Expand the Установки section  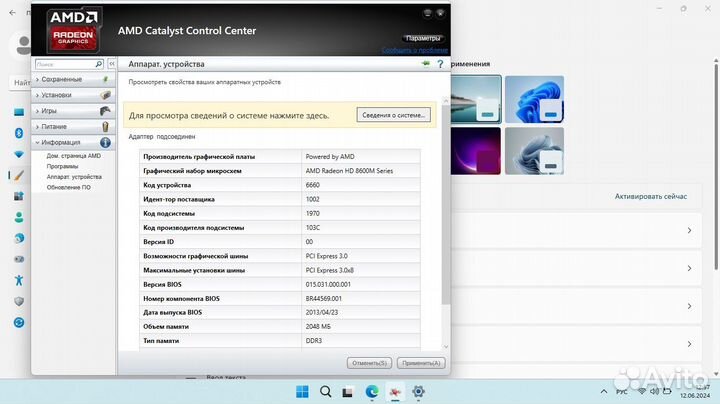[x=73, y=95]
